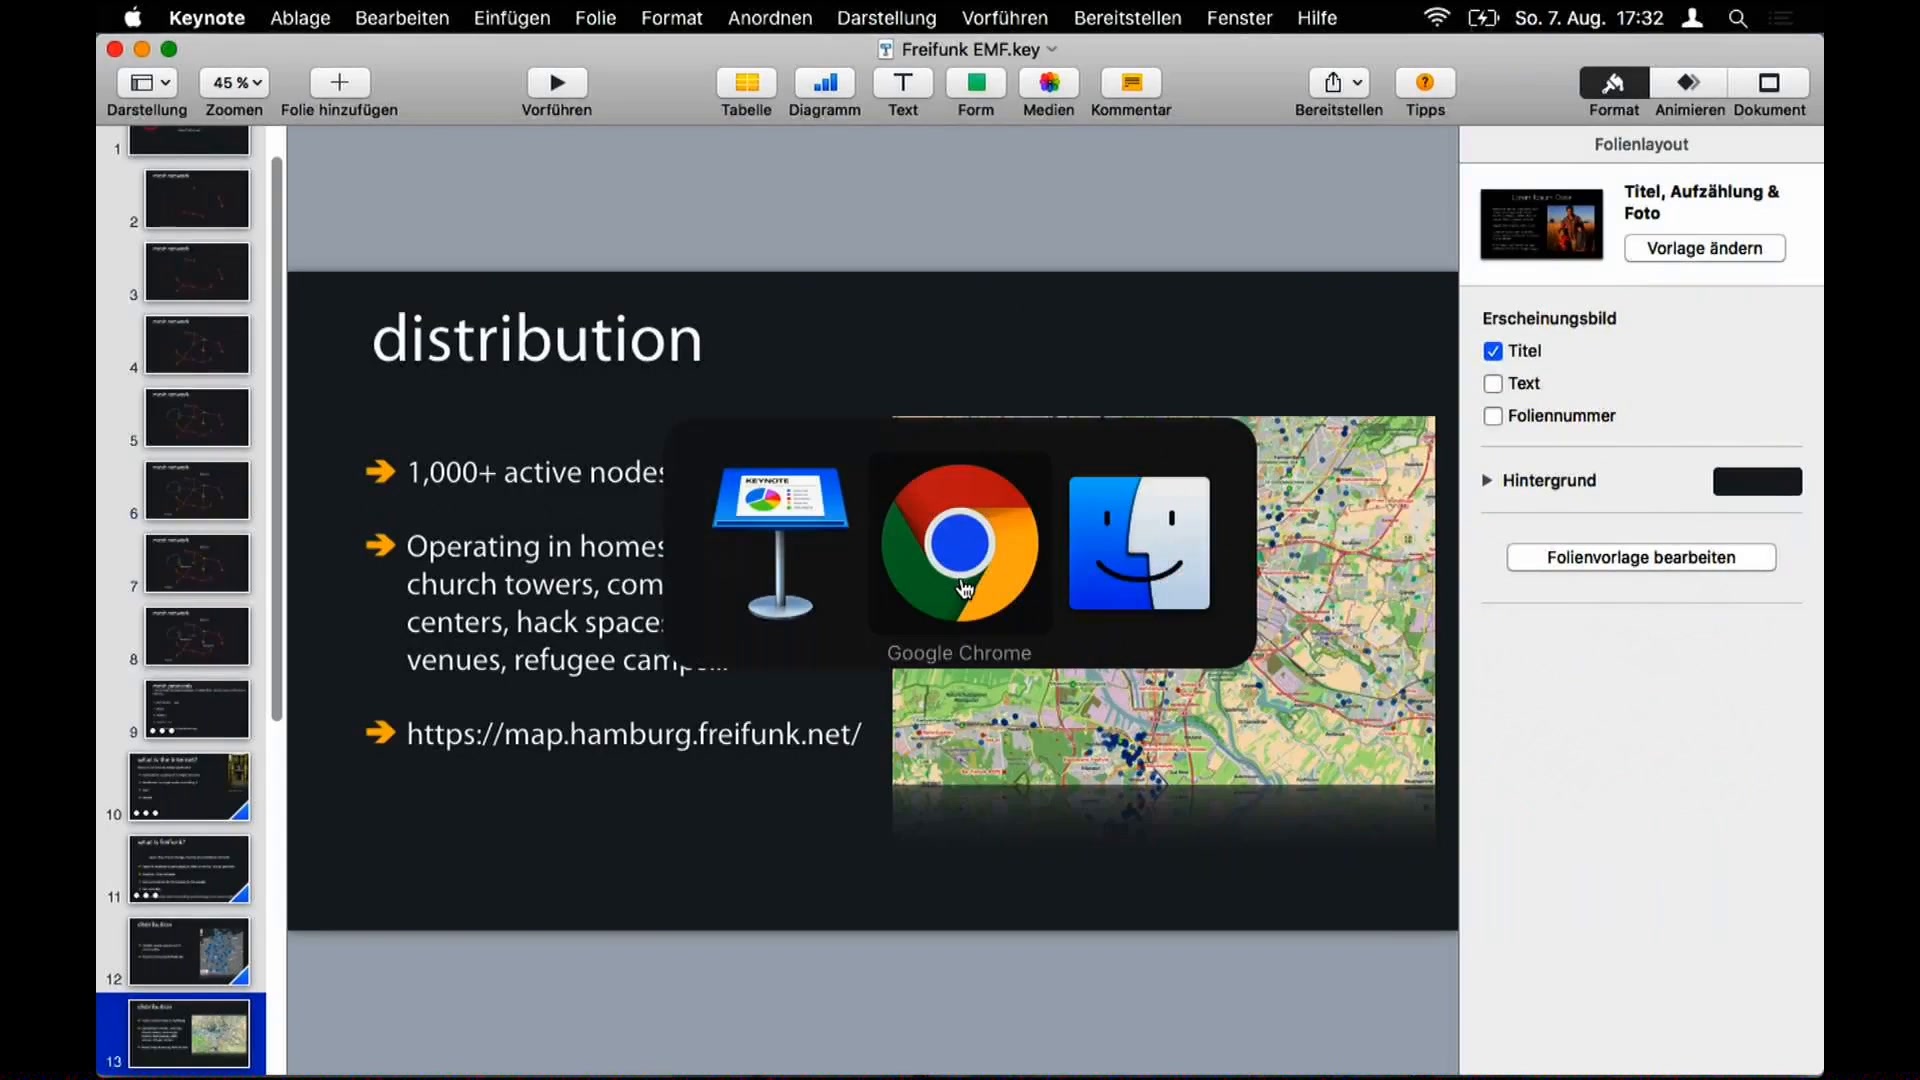The height and width of the screenshot is (1080, 1920).
Task: Click Folie hinzufügen plus button
Action: [x=339, y=82]
